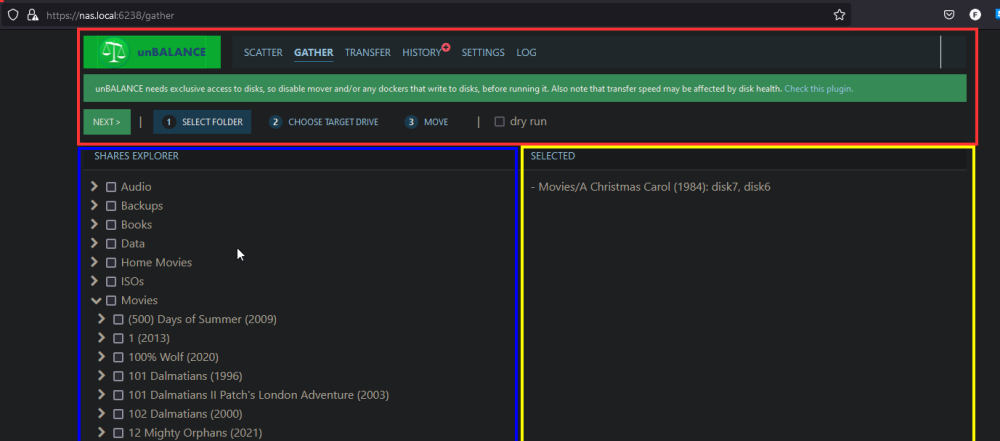The width and height of the screenshot is (1000, 441).
Task: Expand the Audio share folder
Action: click(x=94, y=186)
